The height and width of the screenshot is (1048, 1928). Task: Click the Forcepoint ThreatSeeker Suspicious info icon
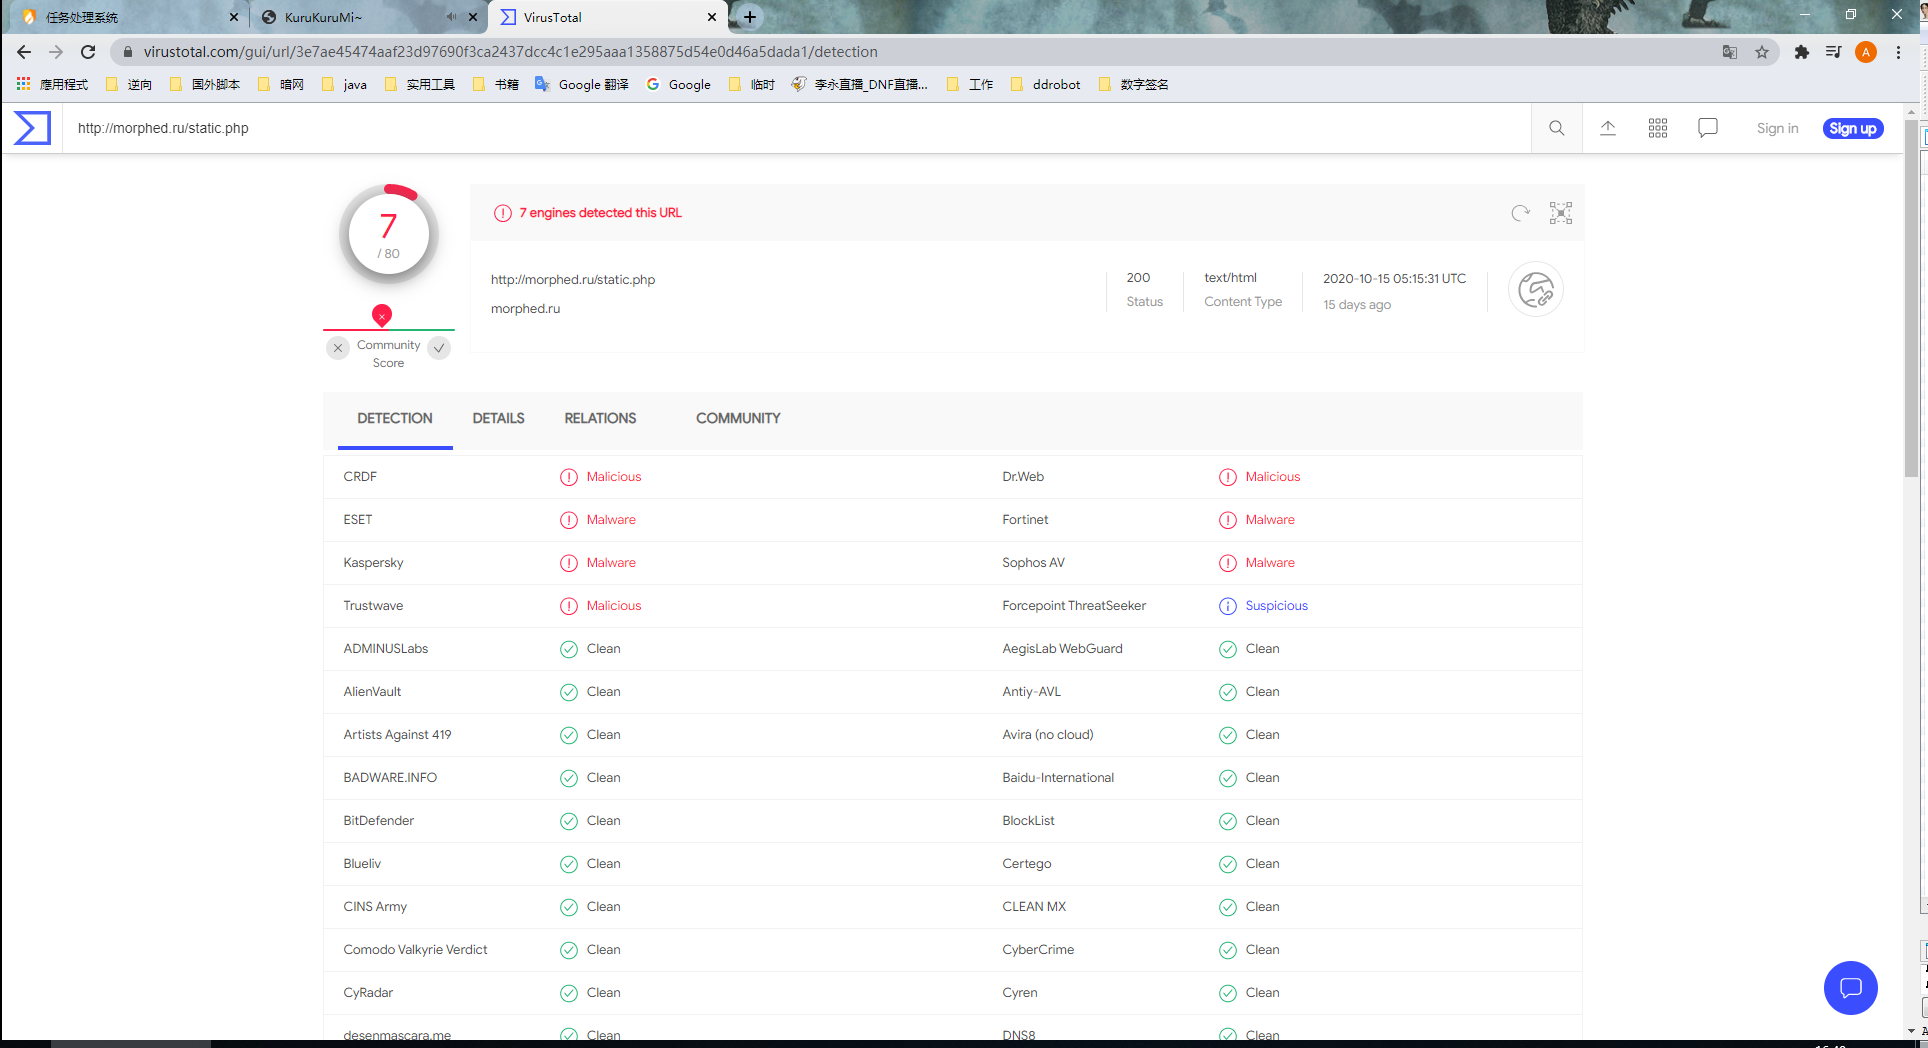click(x=1228, y=606)
